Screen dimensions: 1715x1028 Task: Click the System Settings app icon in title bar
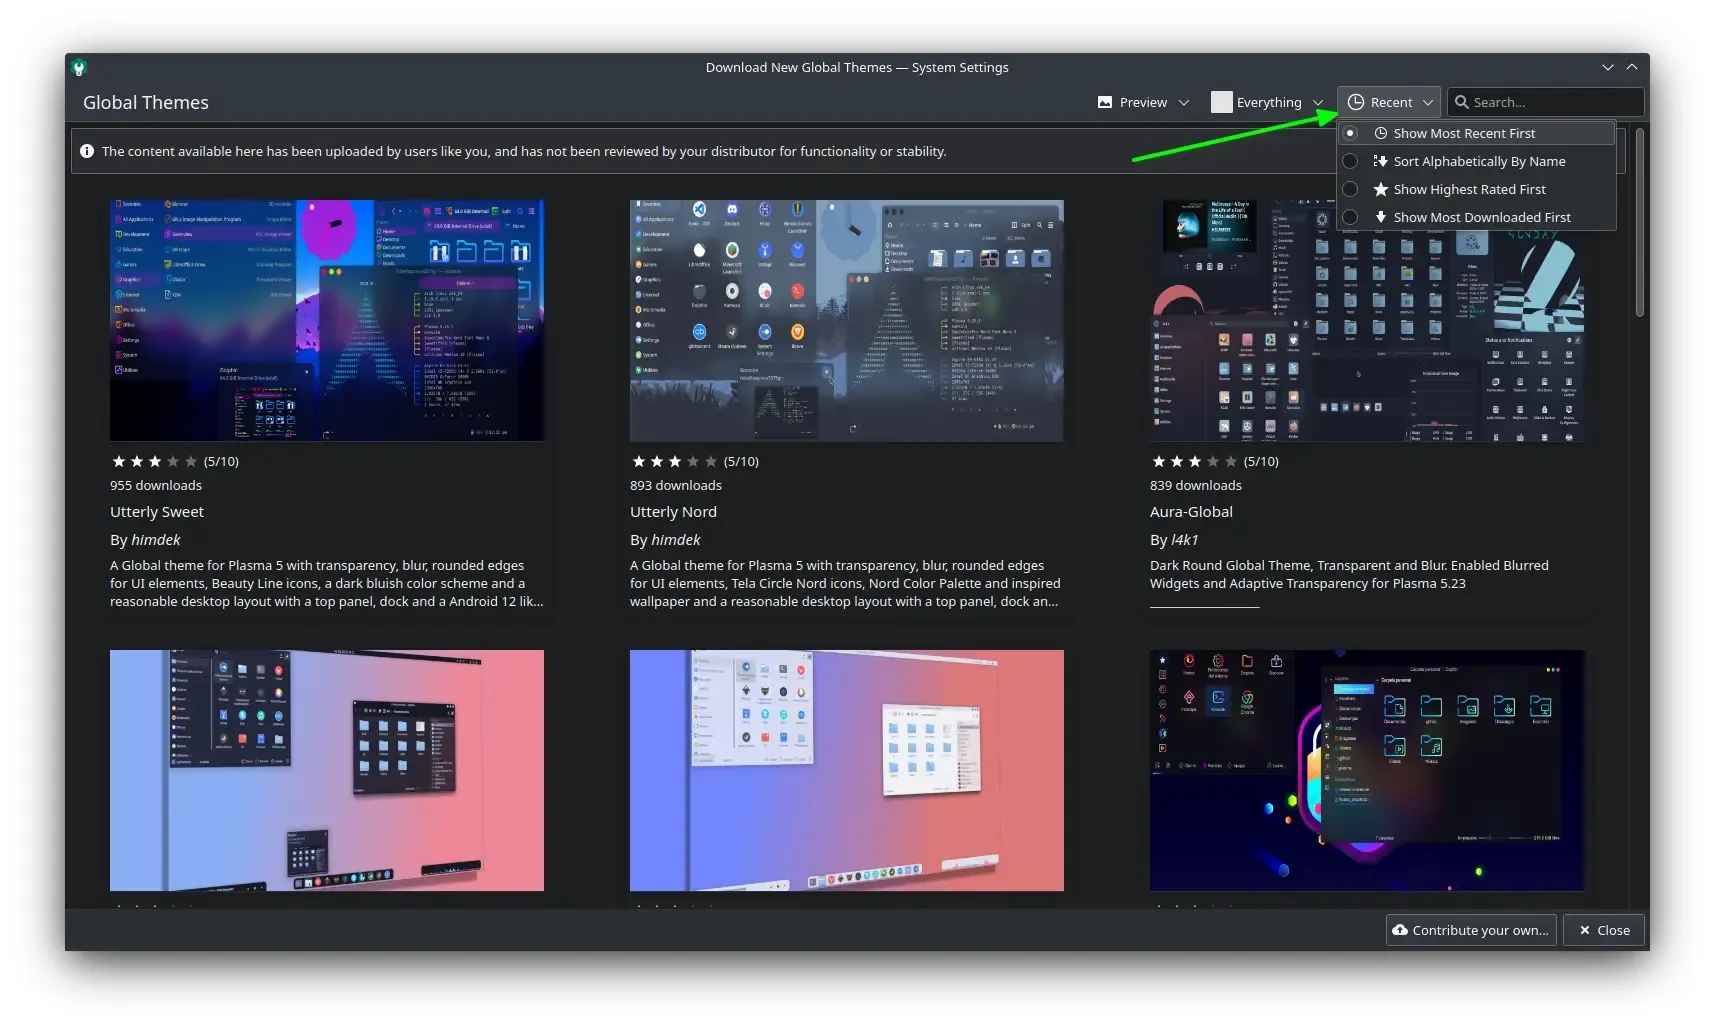(x=79, y=68)
